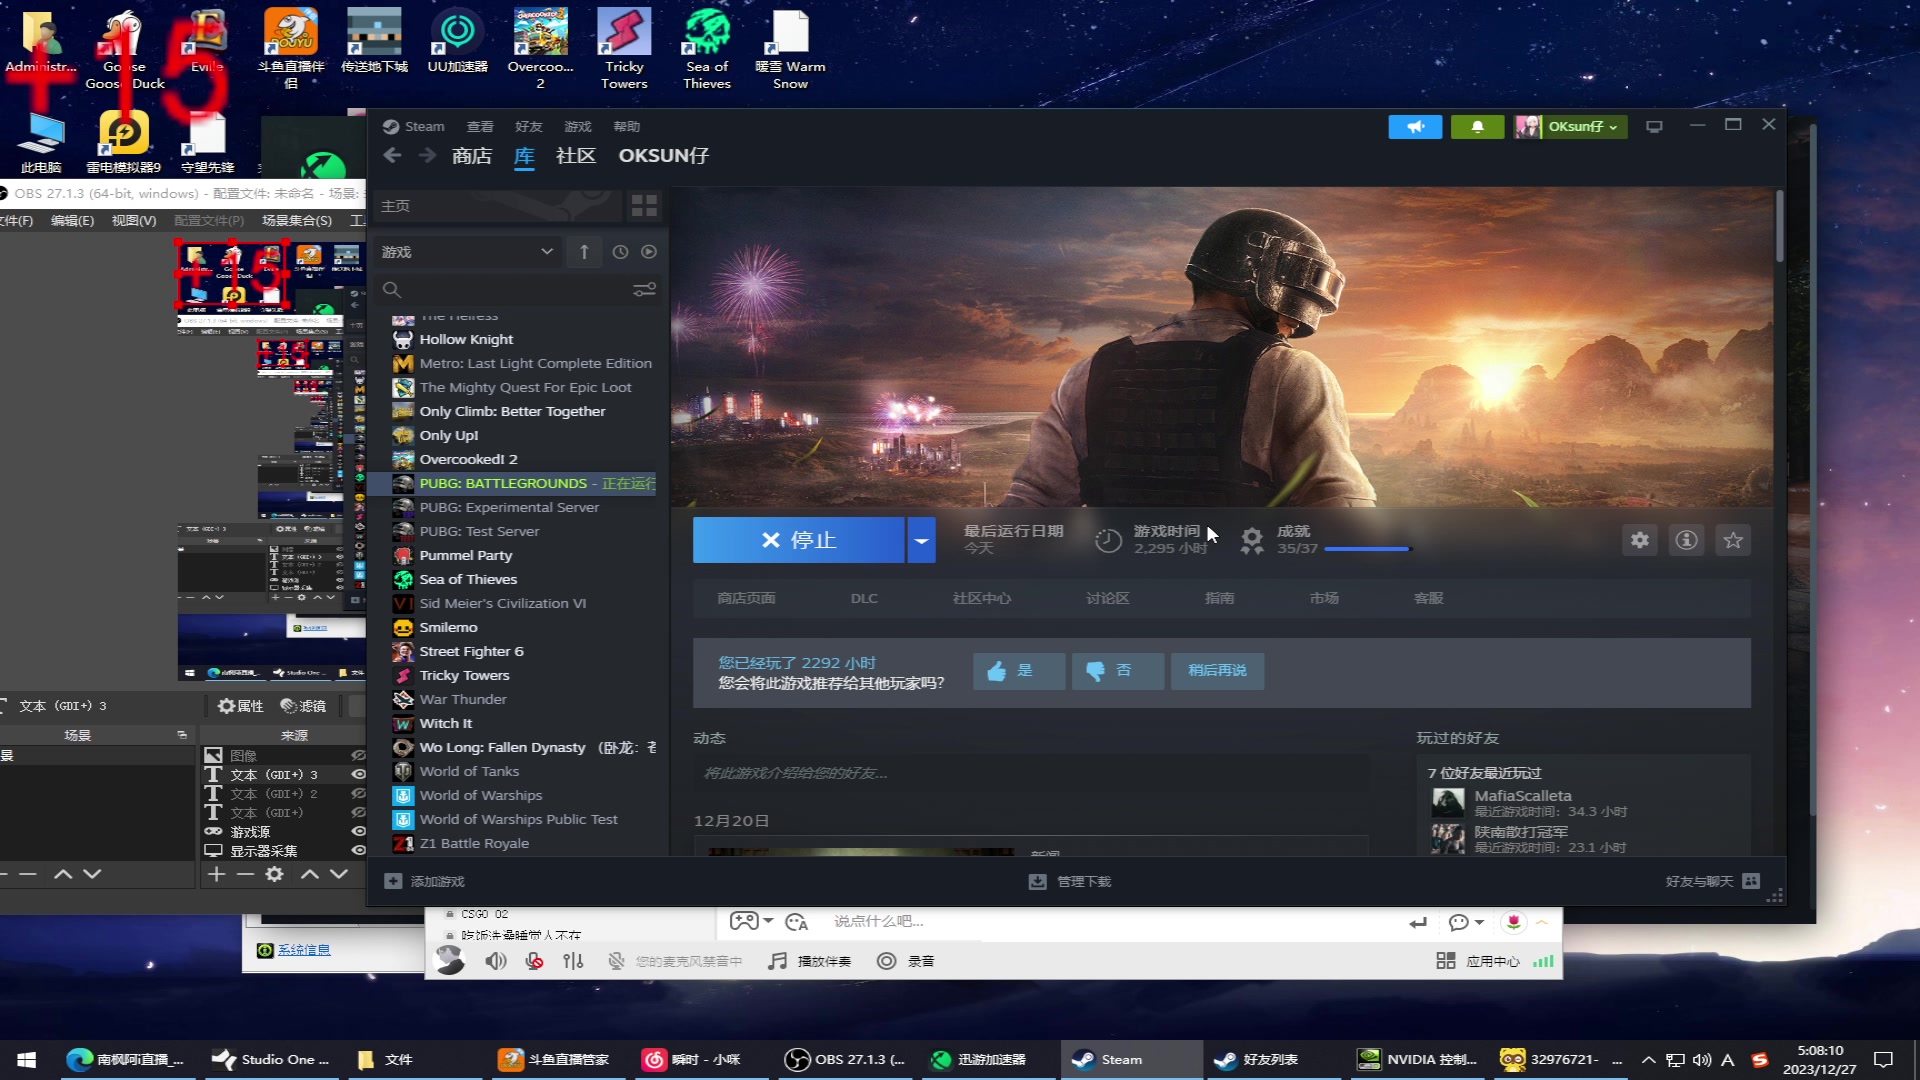
Task: Remove selected source in OBS
Action: pos(245,874)
